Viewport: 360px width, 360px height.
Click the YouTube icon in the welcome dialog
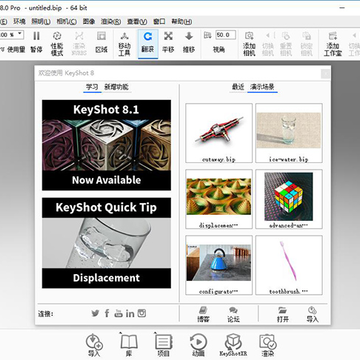click(119, 313)
